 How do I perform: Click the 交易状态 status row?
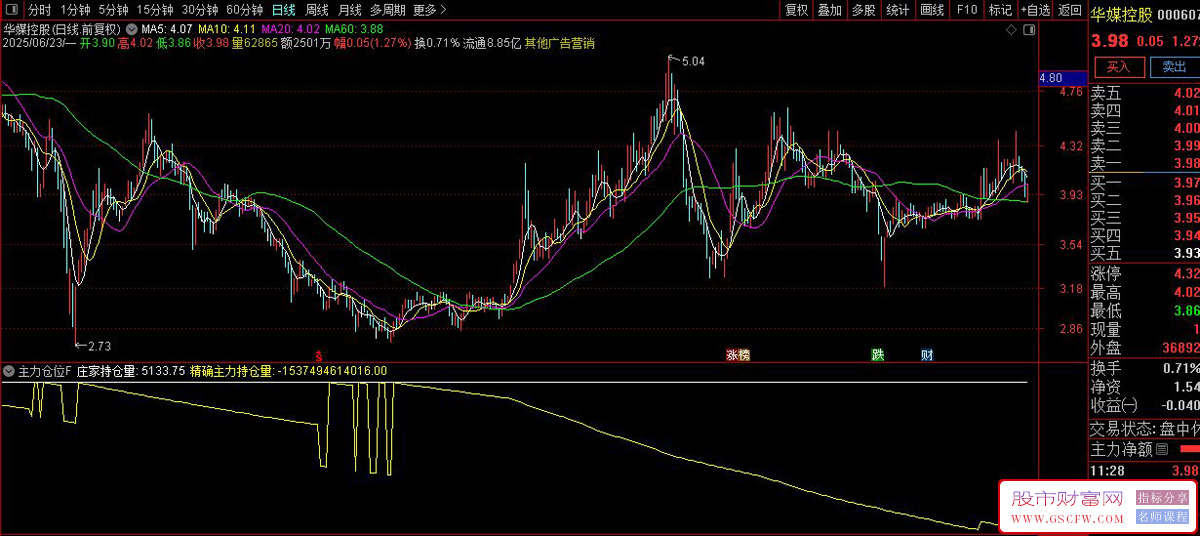click(1145, 428)
